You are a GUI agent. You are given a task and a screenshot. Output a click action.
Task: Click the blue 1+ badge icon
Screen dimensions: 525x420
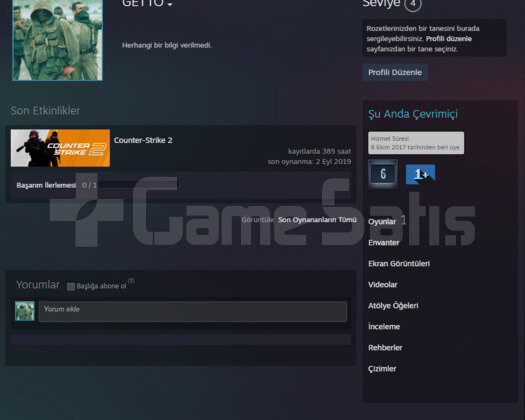coord(421,174)
